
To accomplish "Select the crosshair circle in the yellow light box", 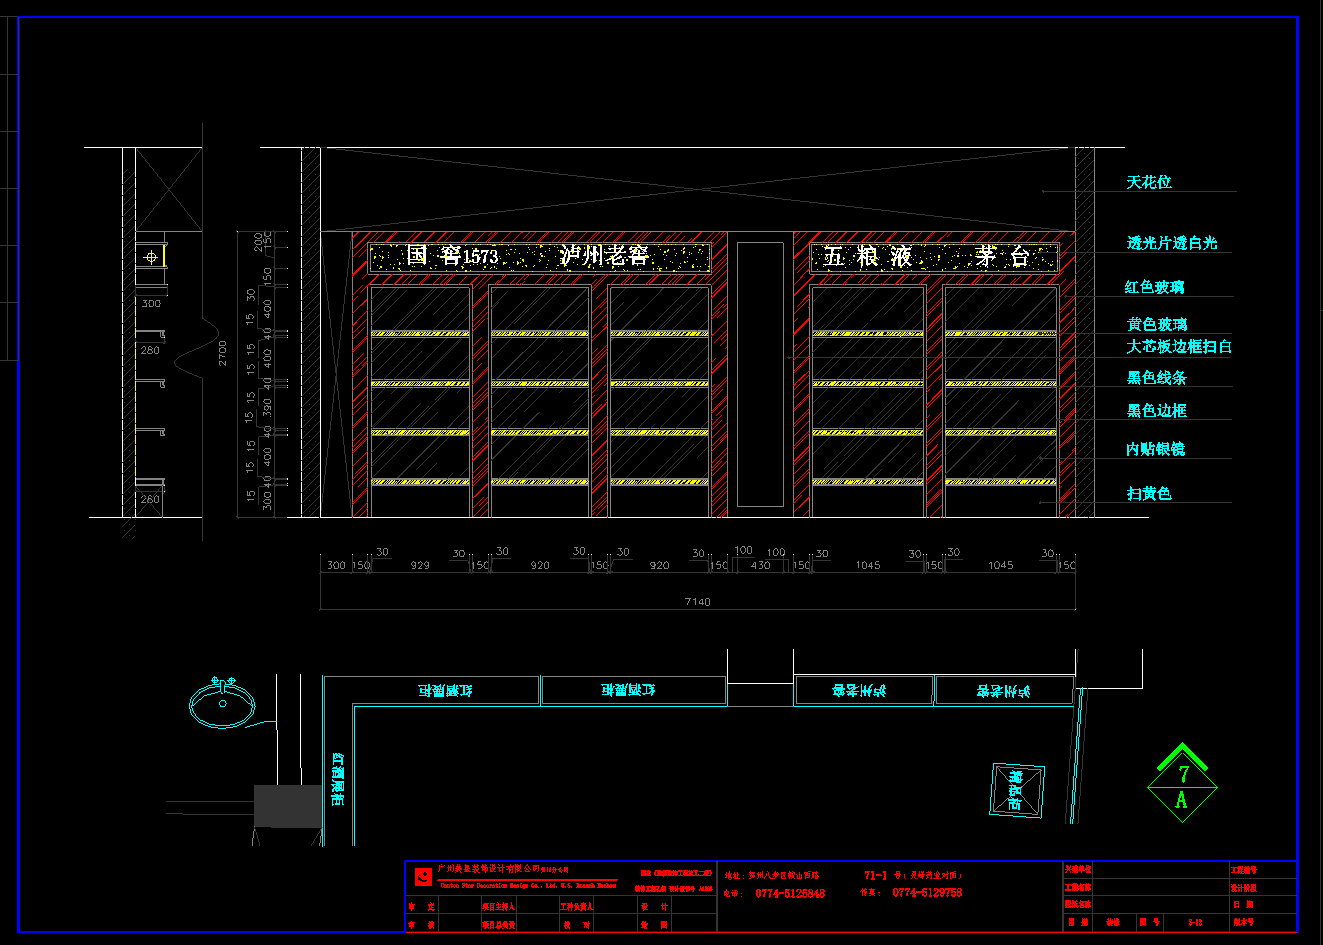I will 151,257.
